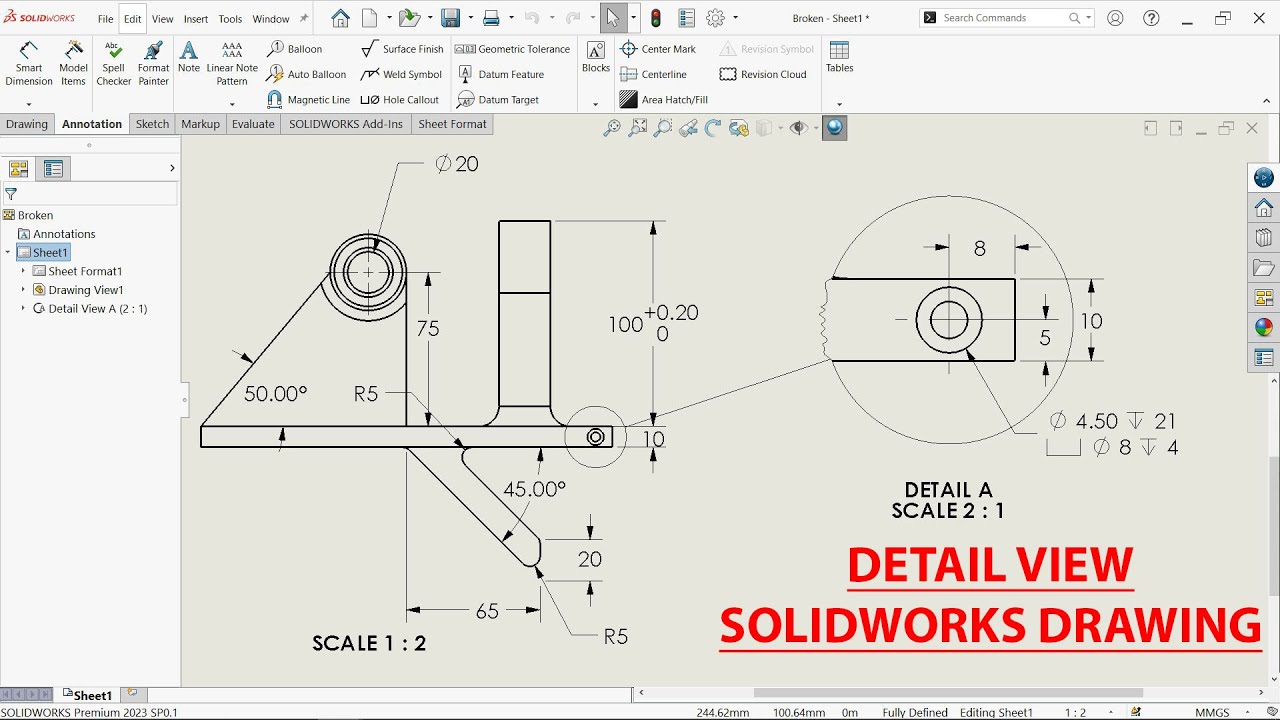The height and width of the screenshot is (720, 1280).
Task: Insert a Datum Target
Action: pyautogui.click(x=498, y=100)
